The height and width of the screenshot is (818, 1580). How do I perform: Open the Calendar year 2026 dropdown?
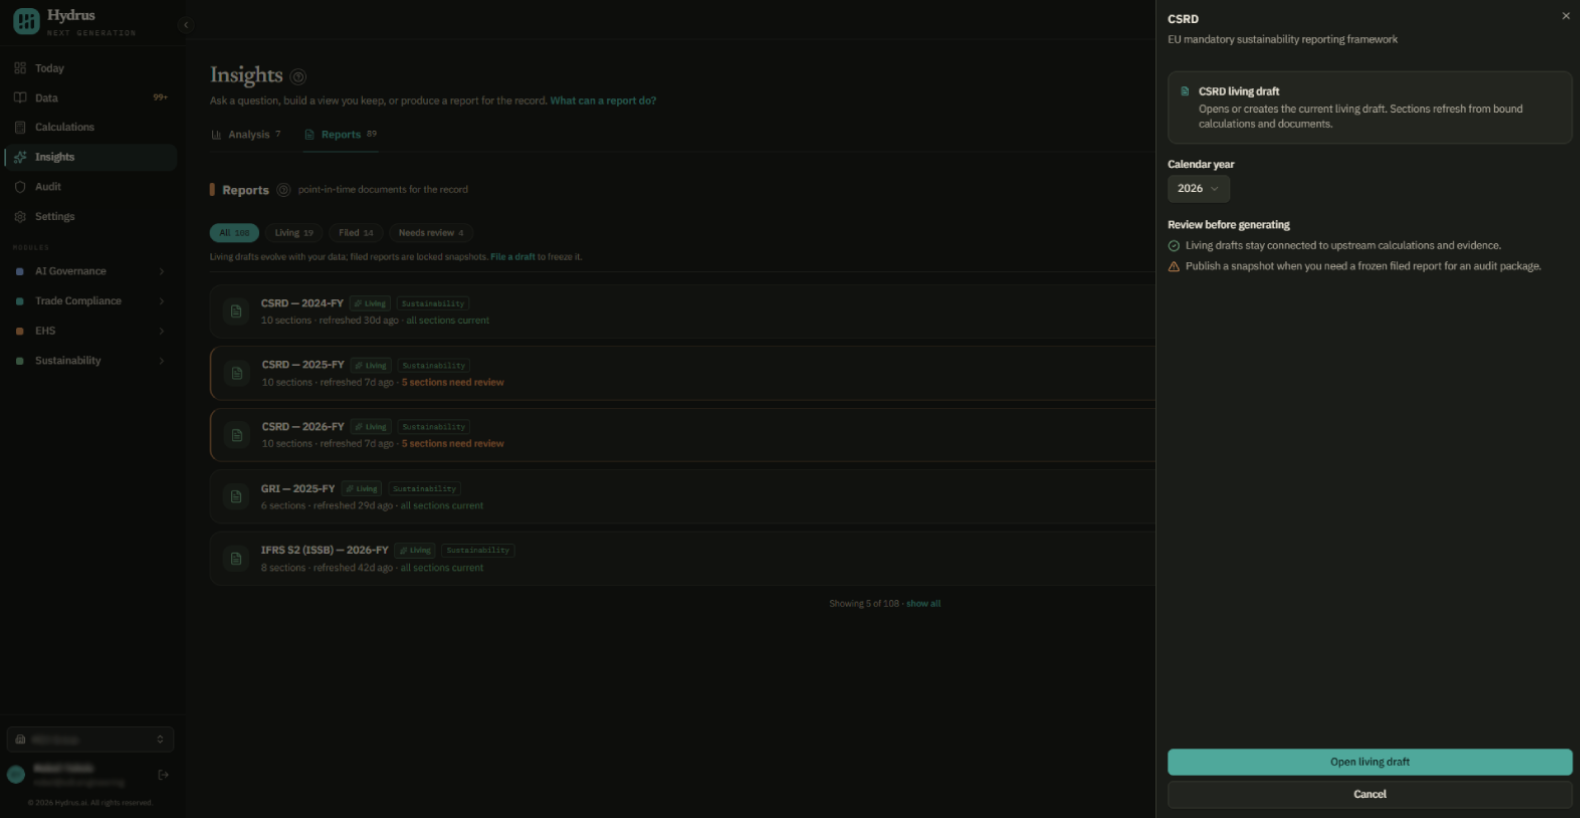point(1198,189)
